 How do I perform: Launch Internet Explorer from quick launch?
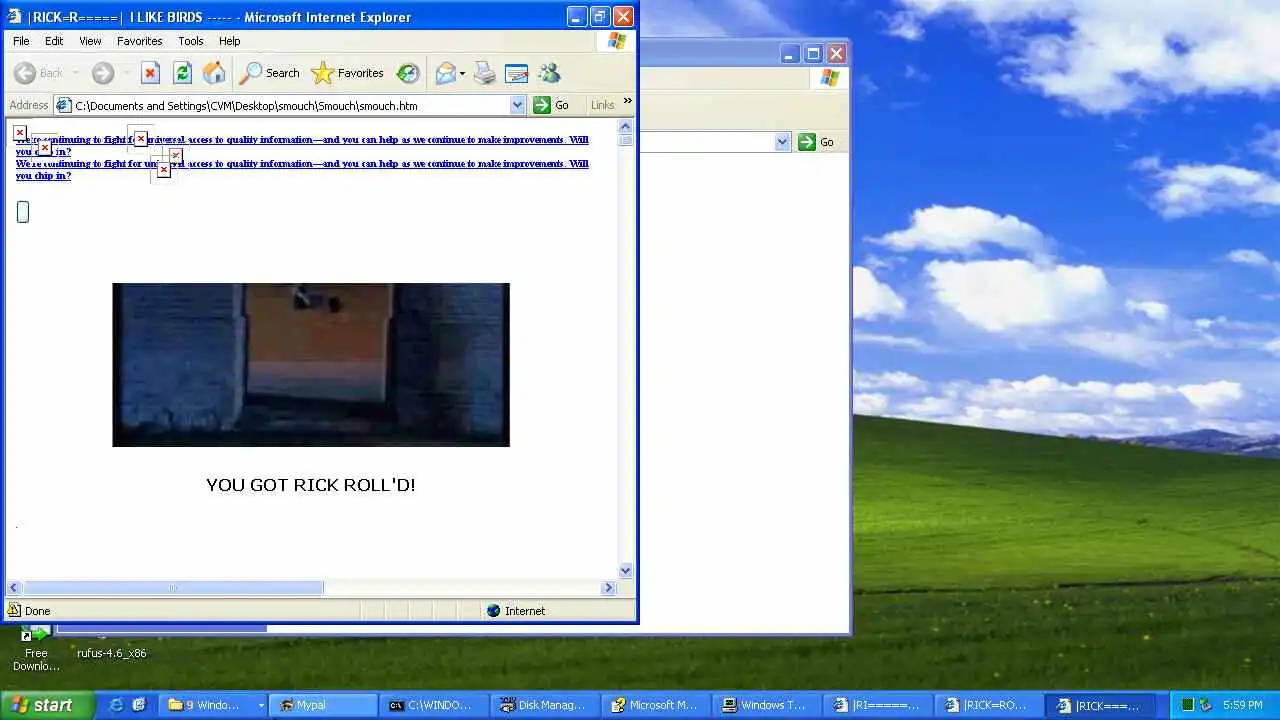click(x=117, y=705)
